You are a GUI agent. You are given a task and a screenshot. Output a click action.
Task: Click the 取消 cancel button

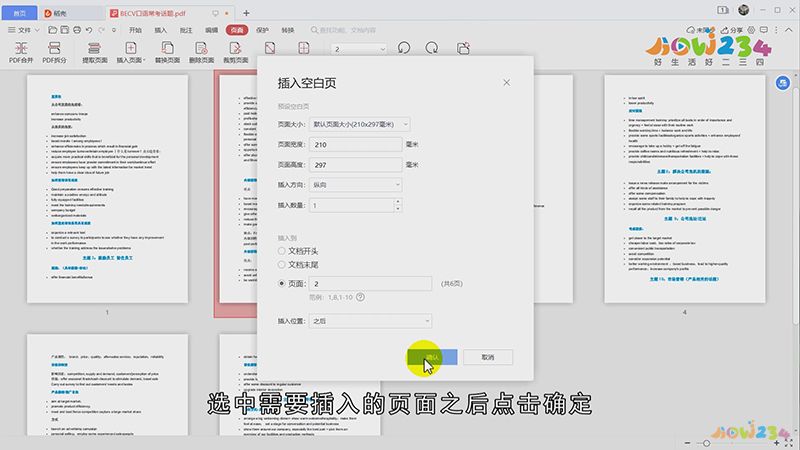click(488, 357)
